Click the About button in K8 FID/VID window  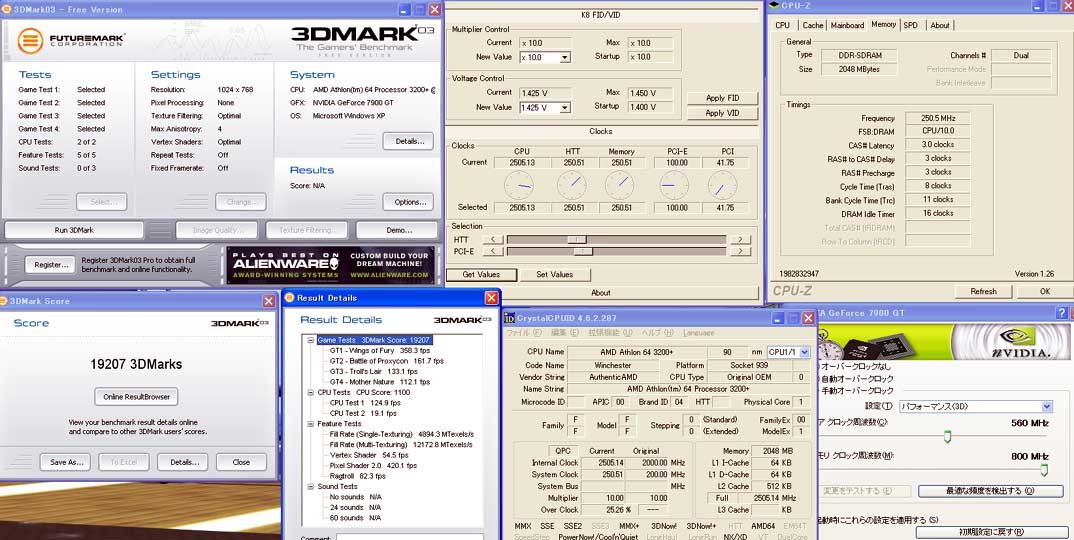(x=601, y=293)
